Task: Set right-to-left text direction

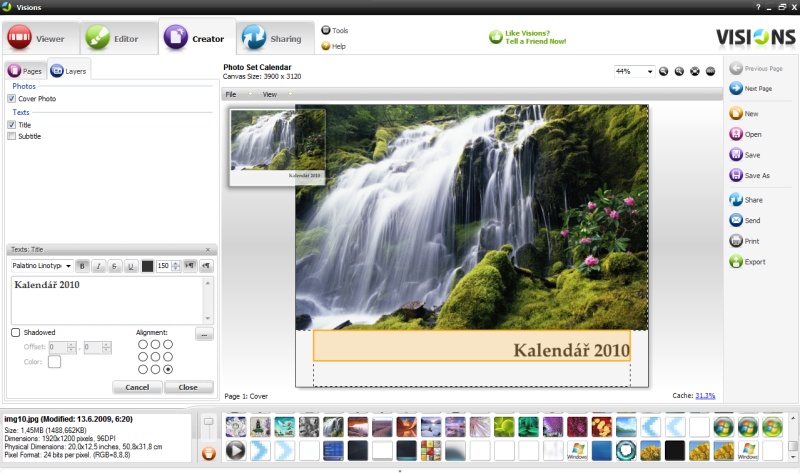Action: point(206,266)
